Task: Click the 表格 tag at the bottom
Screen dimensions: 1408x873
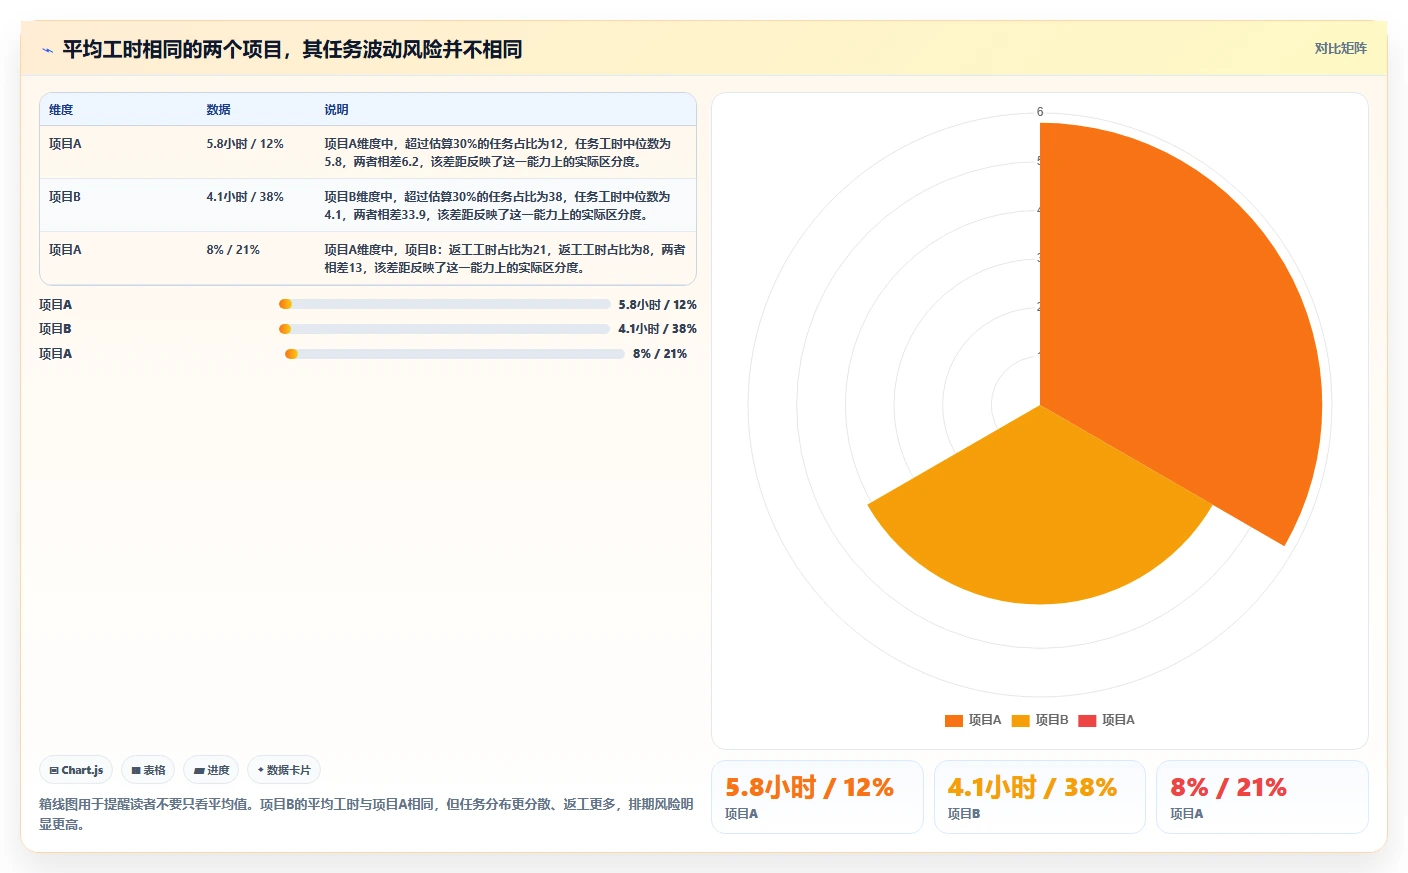Action: click(148, 770)
